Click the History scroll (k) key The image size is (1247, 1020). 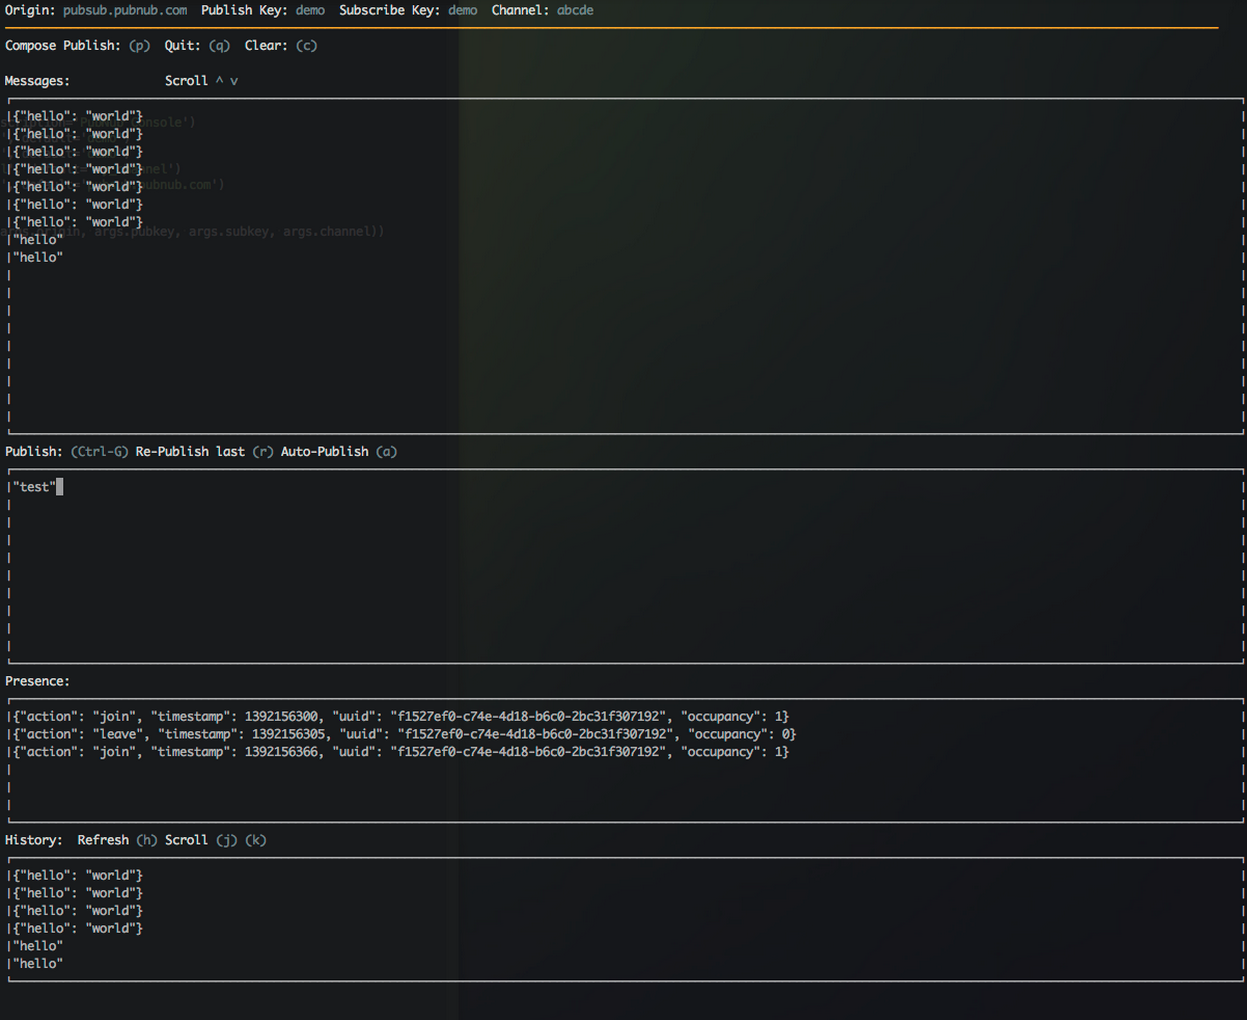256,841
